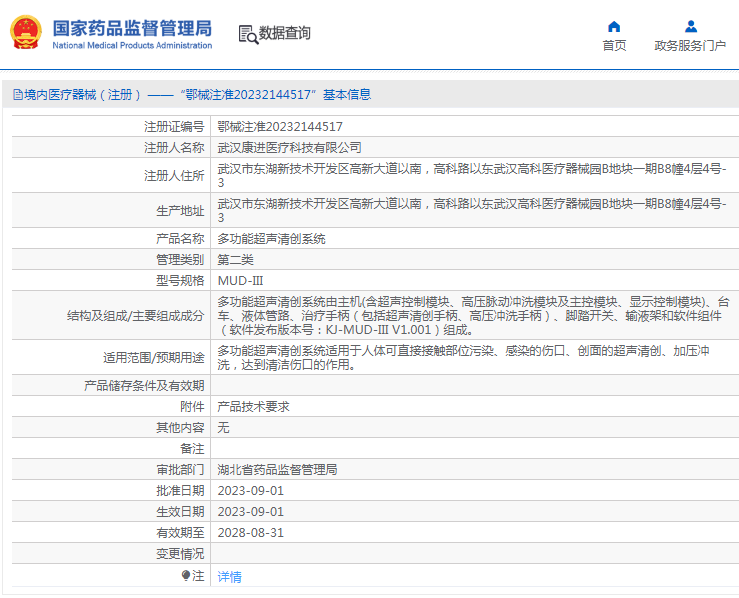Click the document icon before 境内医疗器械
Image resolution: width=739 pixels, height=598 pixels.
coord(18,95)
